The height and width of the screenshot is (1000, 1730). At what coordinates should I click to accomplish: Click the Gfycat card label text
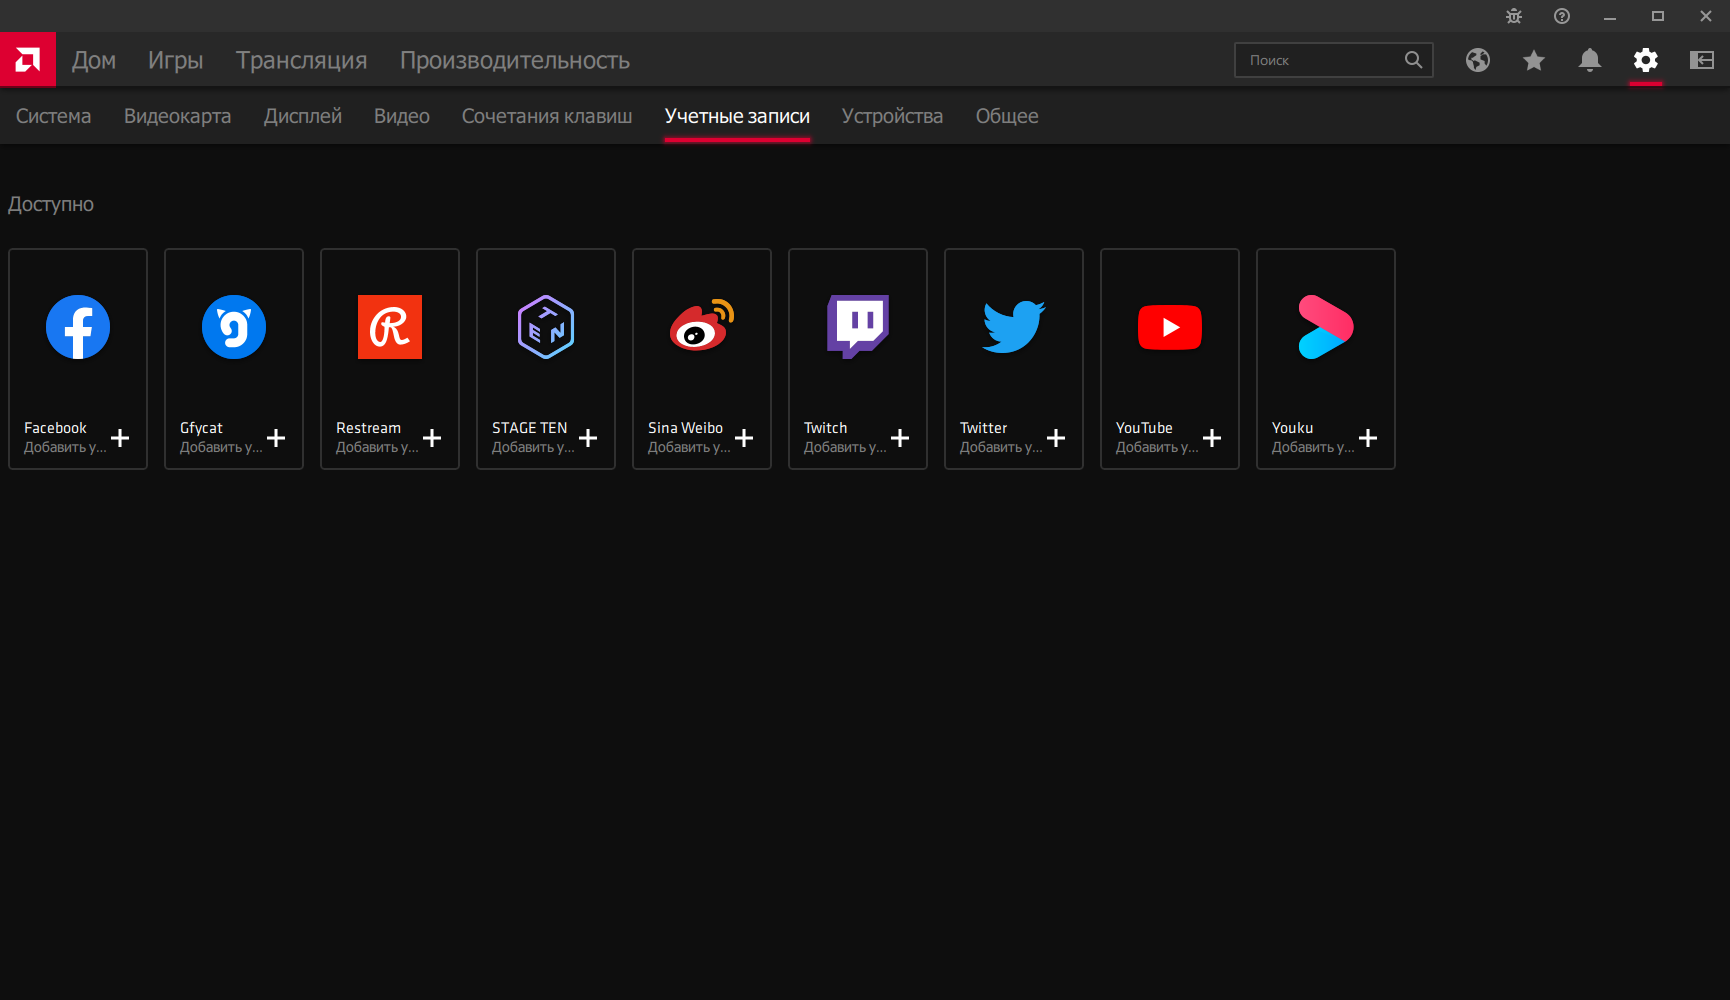201,428
